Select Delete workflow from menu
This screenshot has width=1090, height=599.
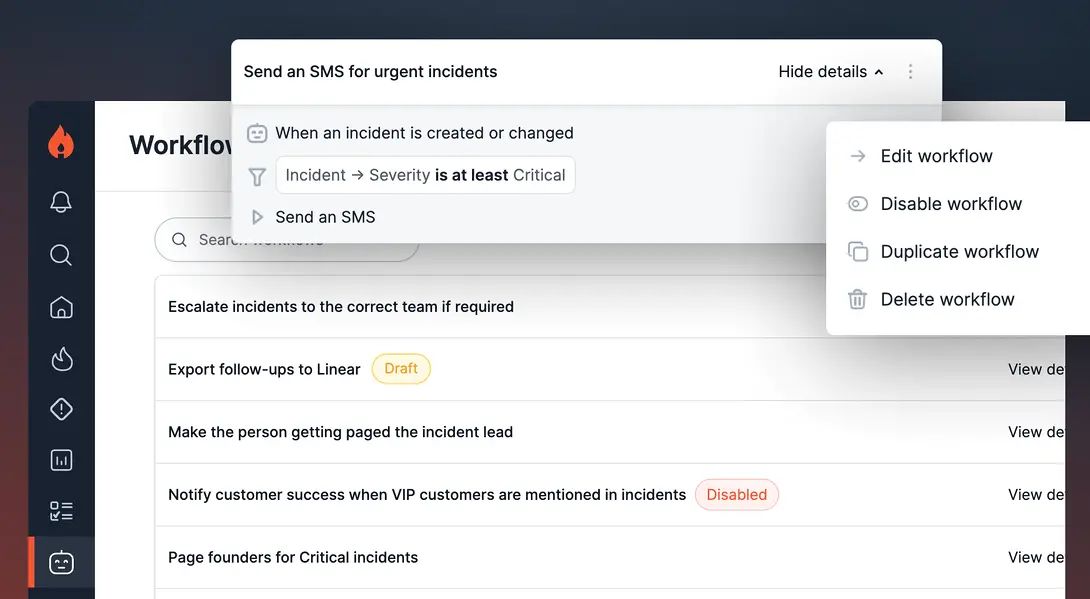[x=947, y=300]
